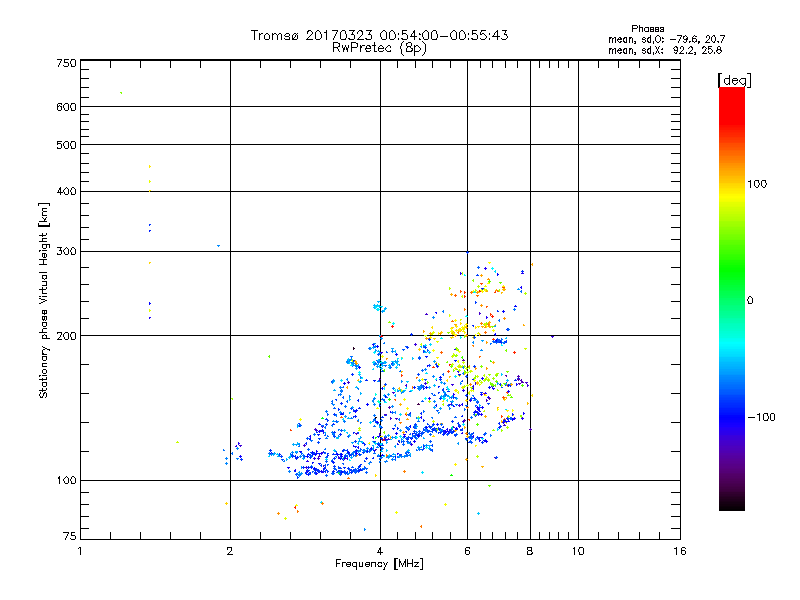The height and width of the screenshot is (600, 800).
Task: Click the x-axis tick label '8'
Action: (530, 551)
